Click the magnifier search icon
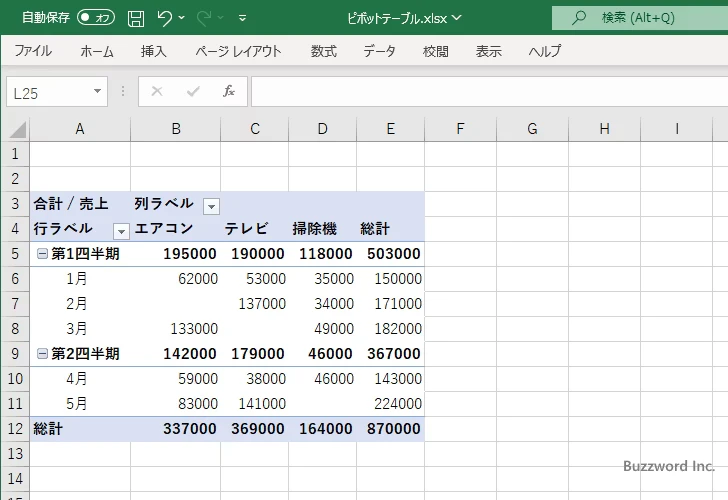 (578, 18)
